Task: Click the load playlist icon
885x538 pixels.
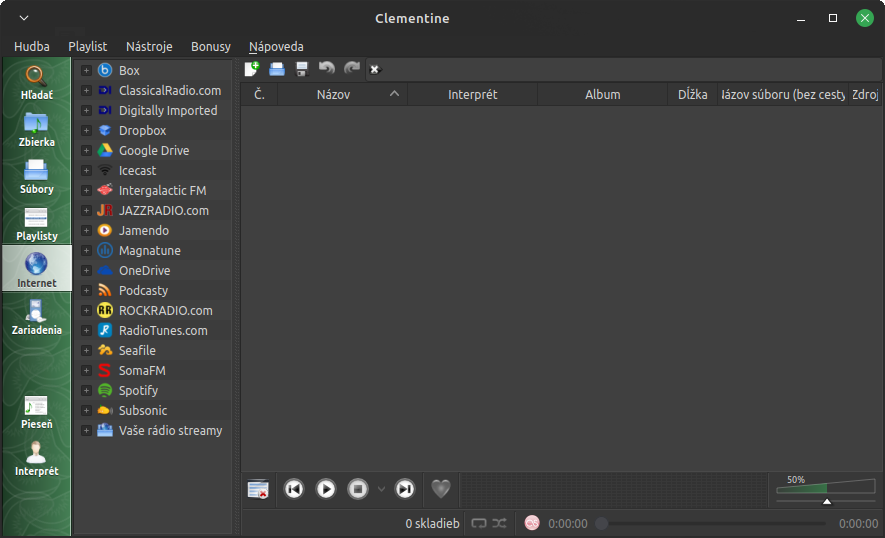Action: (x=277, y=69)
